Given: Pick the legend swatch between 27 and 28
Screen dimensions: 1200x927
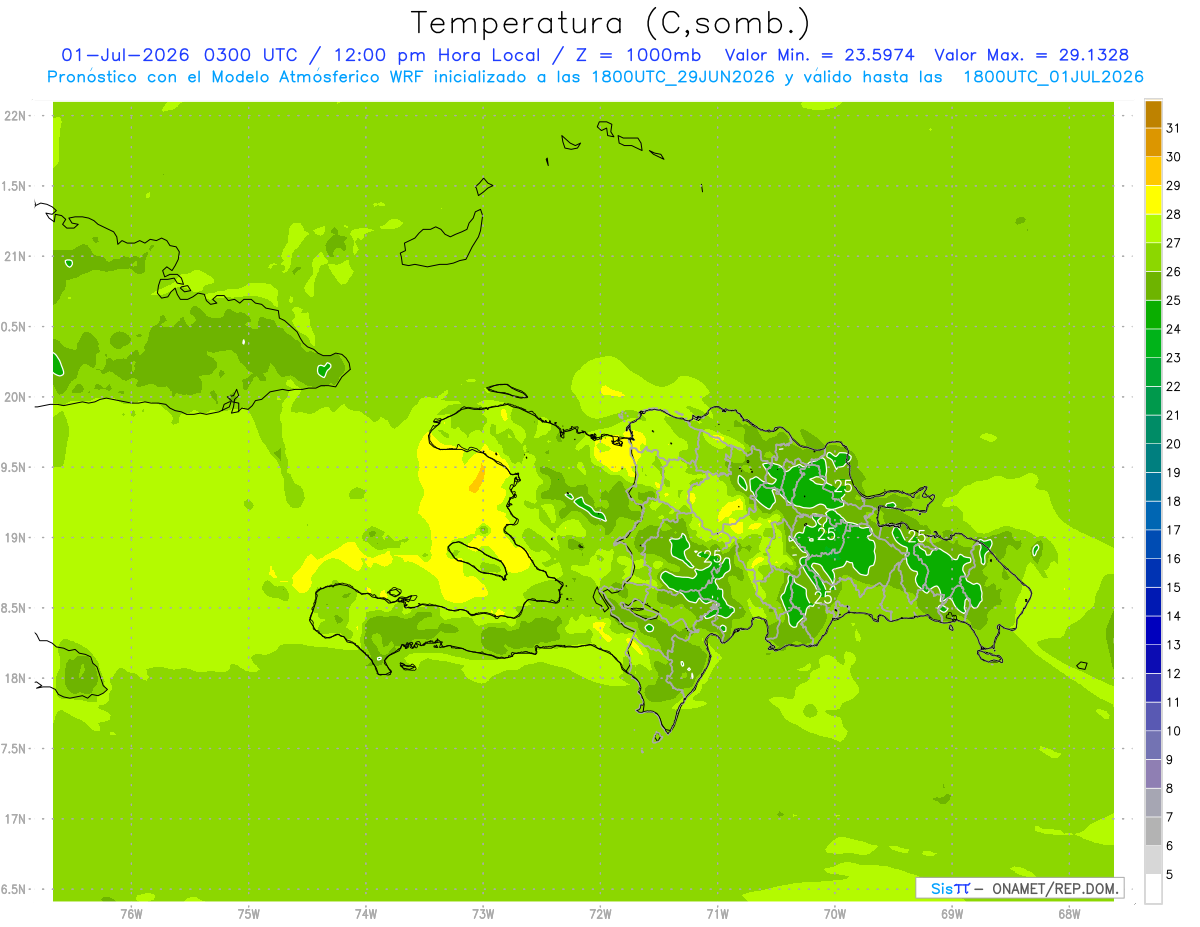Looking at the screenshot, I should click(1153, 229).
